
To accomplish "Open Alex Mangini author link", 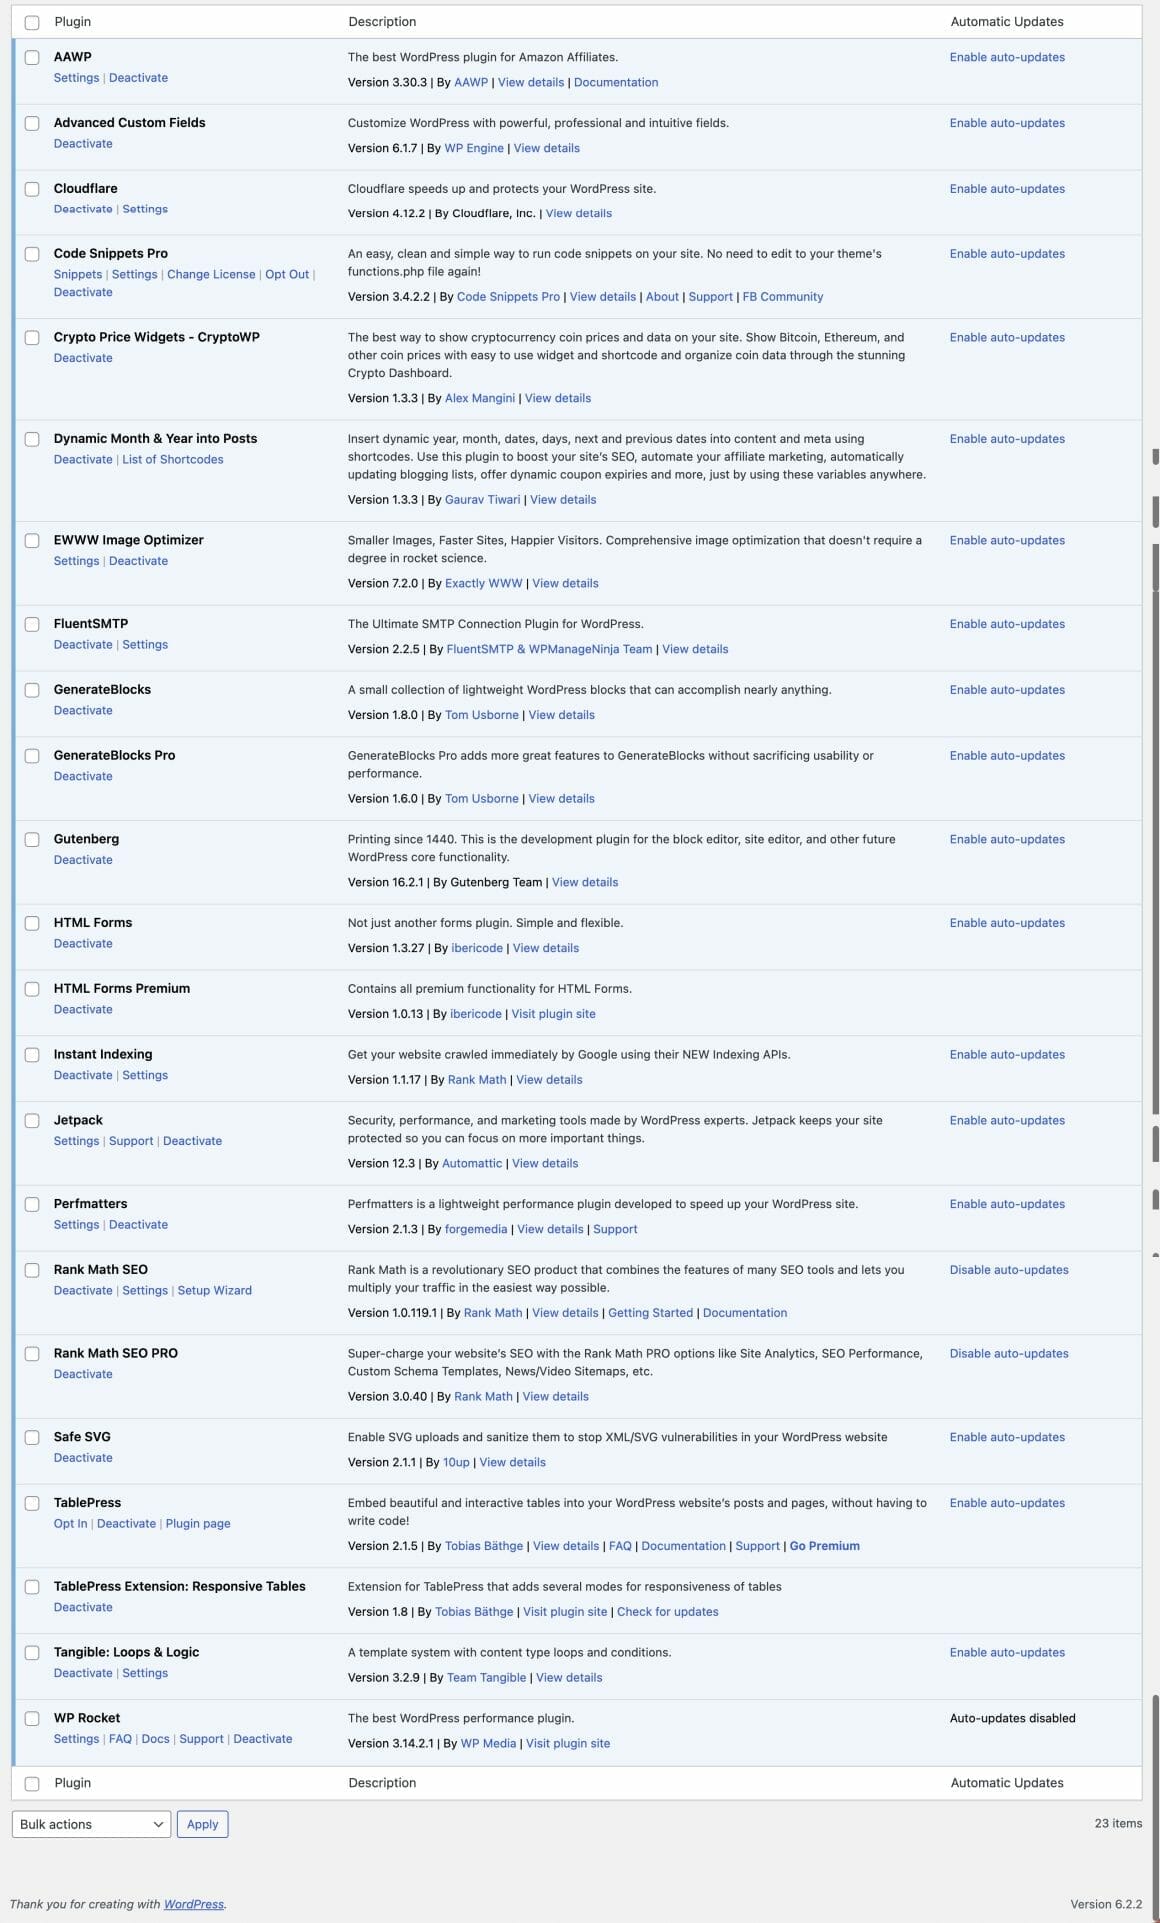I will [480, 398].
